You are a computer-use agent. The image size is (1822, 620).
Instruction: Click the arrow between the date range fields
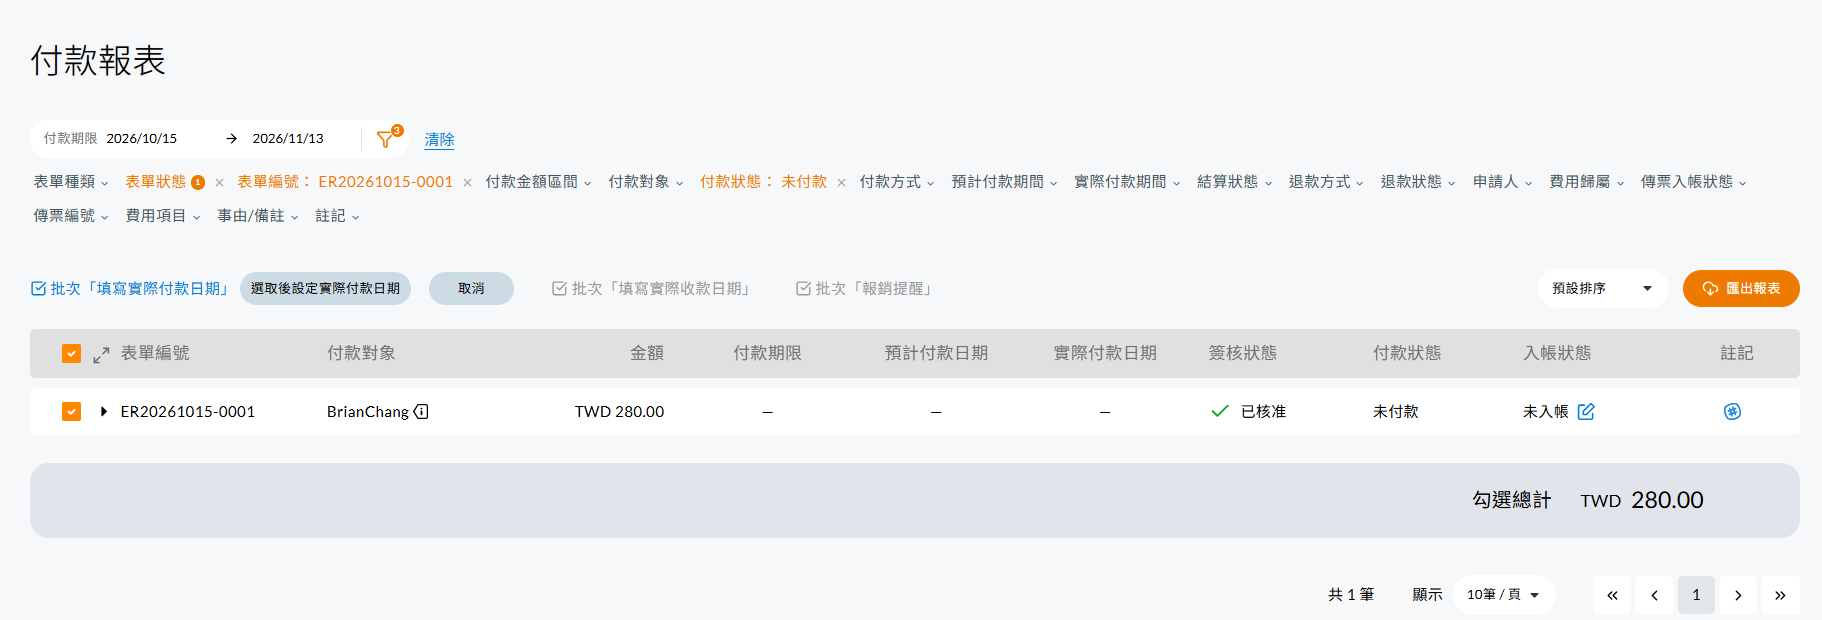pyautogui.click(x=231, y=139)
